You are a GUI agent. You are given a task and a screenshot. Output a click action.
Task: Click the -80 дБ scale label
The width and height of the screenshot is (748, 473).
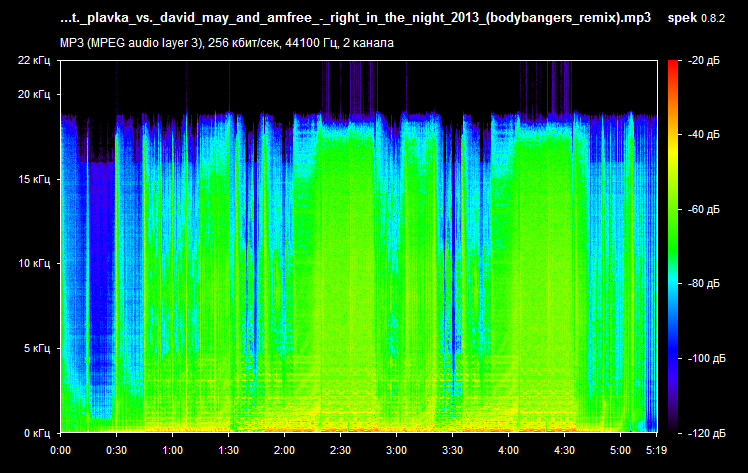tap(704, 284)
